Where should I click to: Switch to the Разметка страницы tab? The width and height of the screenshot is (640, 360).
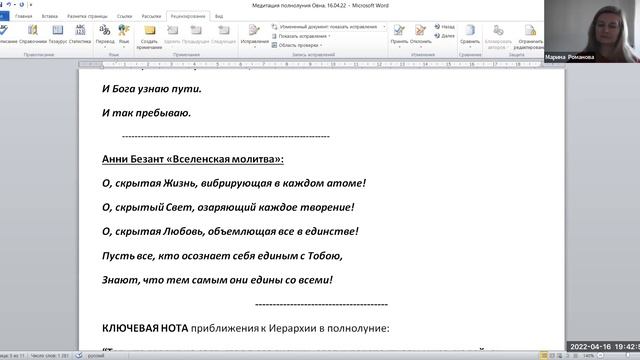(x=87, y=16)
